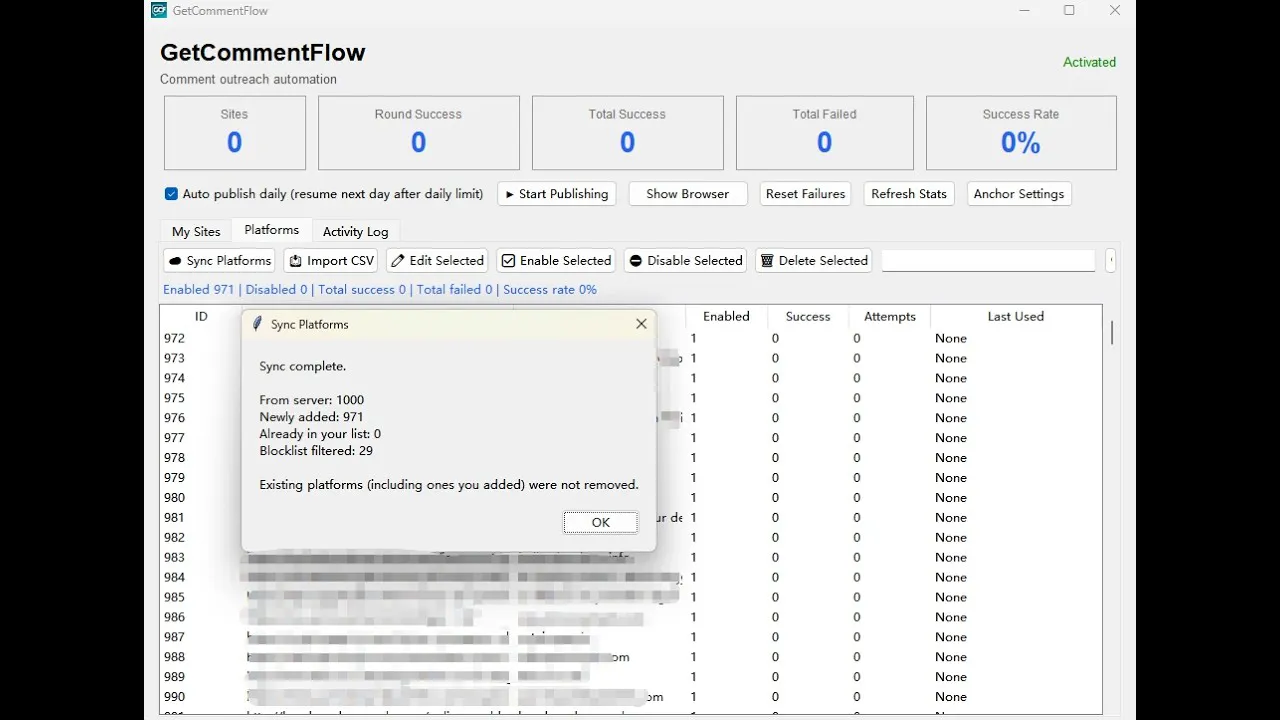Focus the platform search field
Screen dimensions: 1280x720
[988, 261]
